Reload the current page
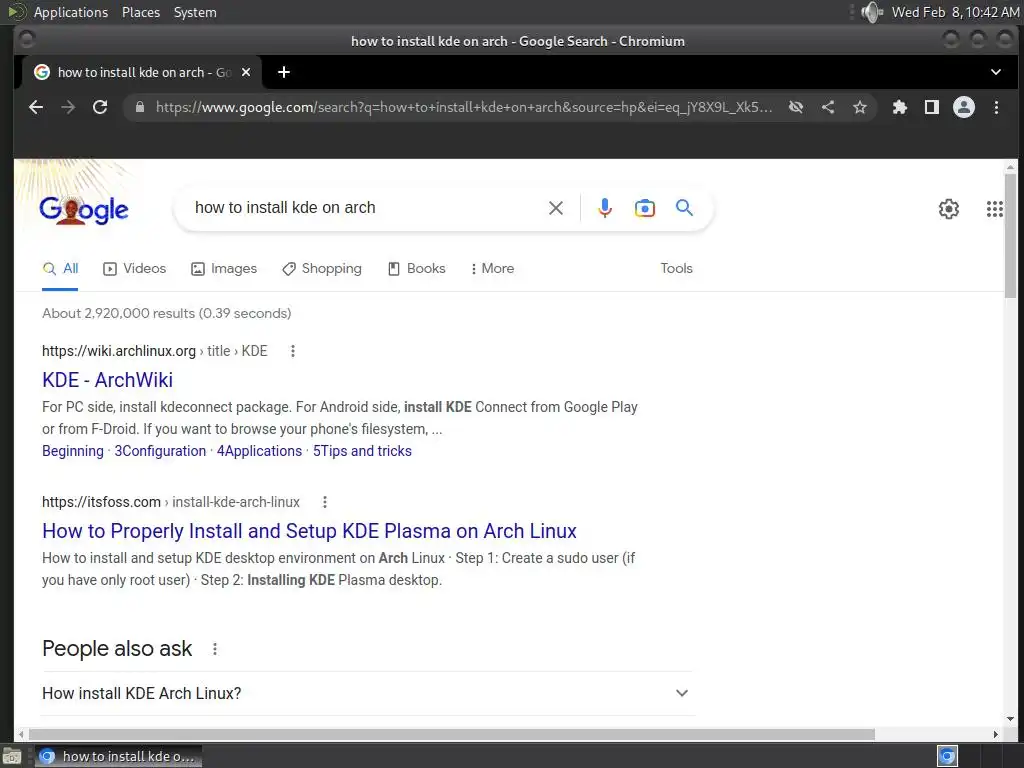 100,107
